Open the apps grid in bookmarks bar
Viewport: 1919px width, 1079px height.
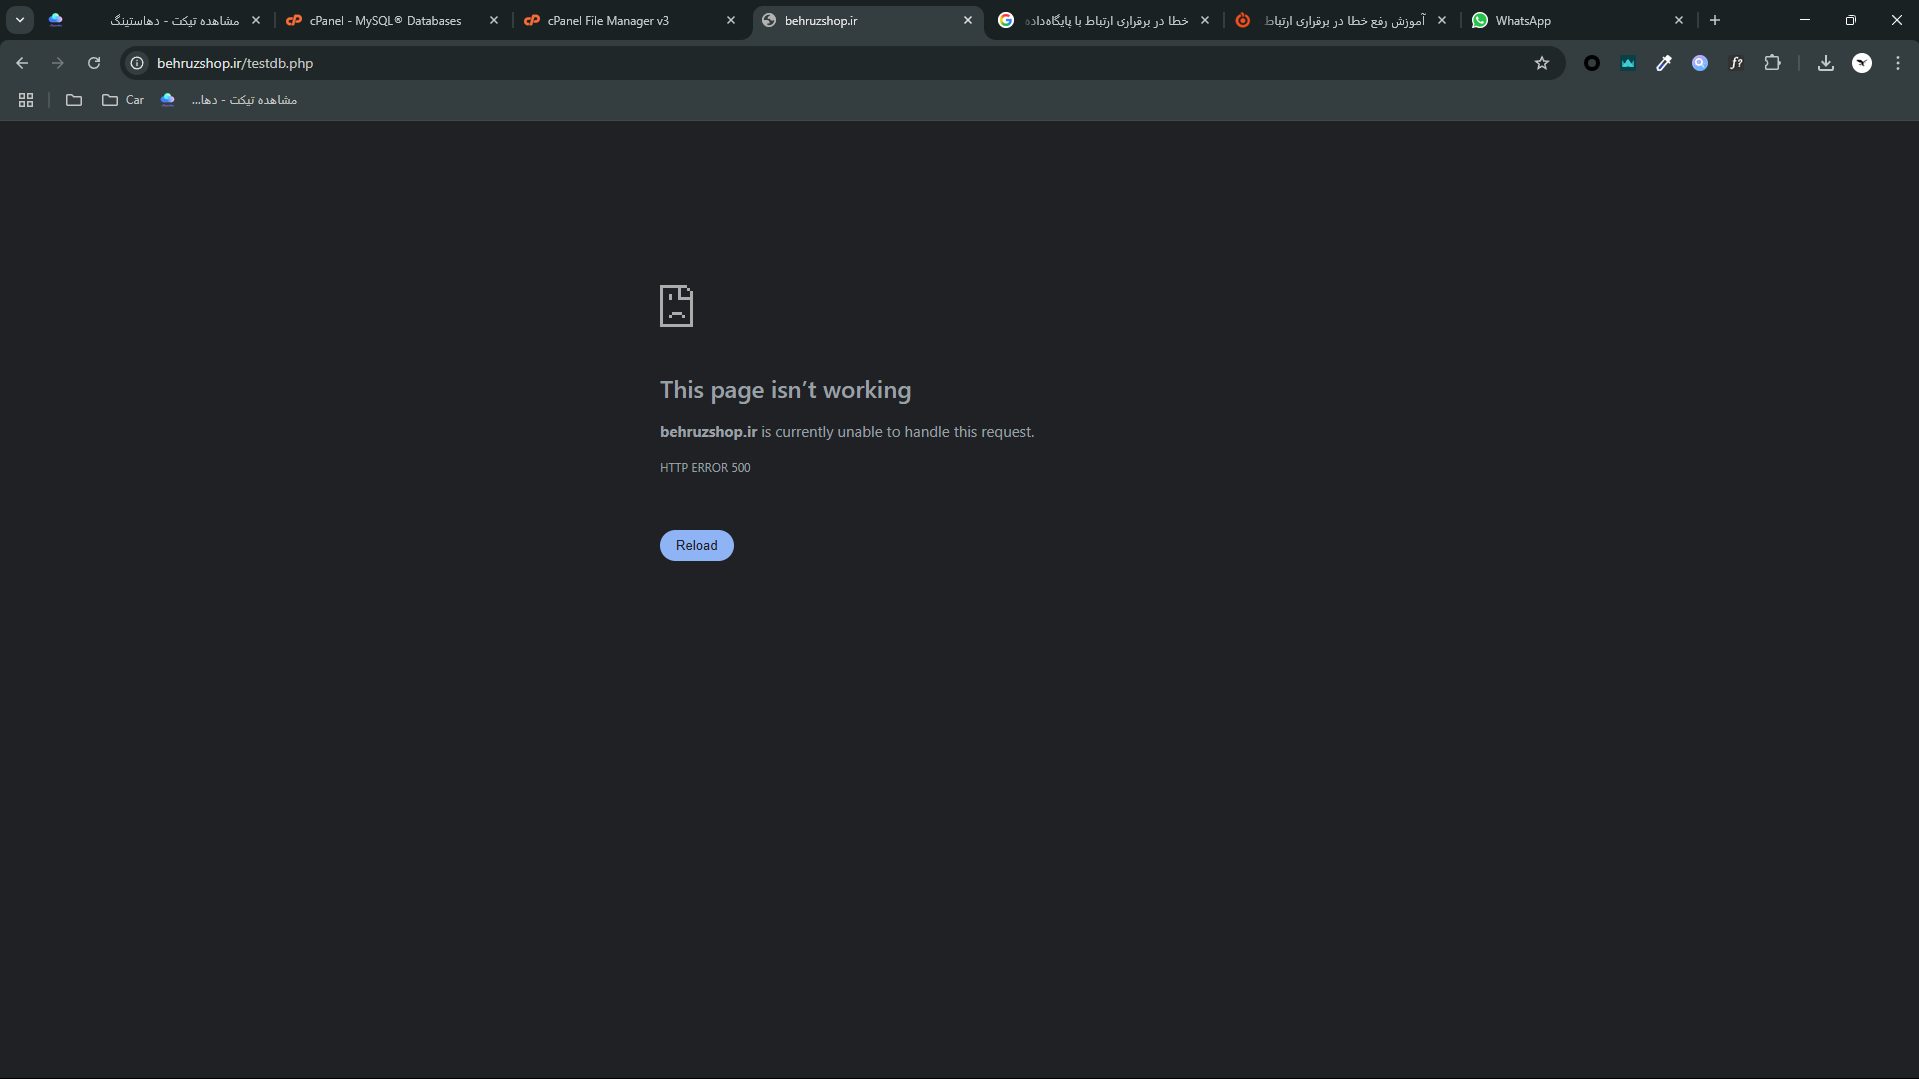(26, 100)
